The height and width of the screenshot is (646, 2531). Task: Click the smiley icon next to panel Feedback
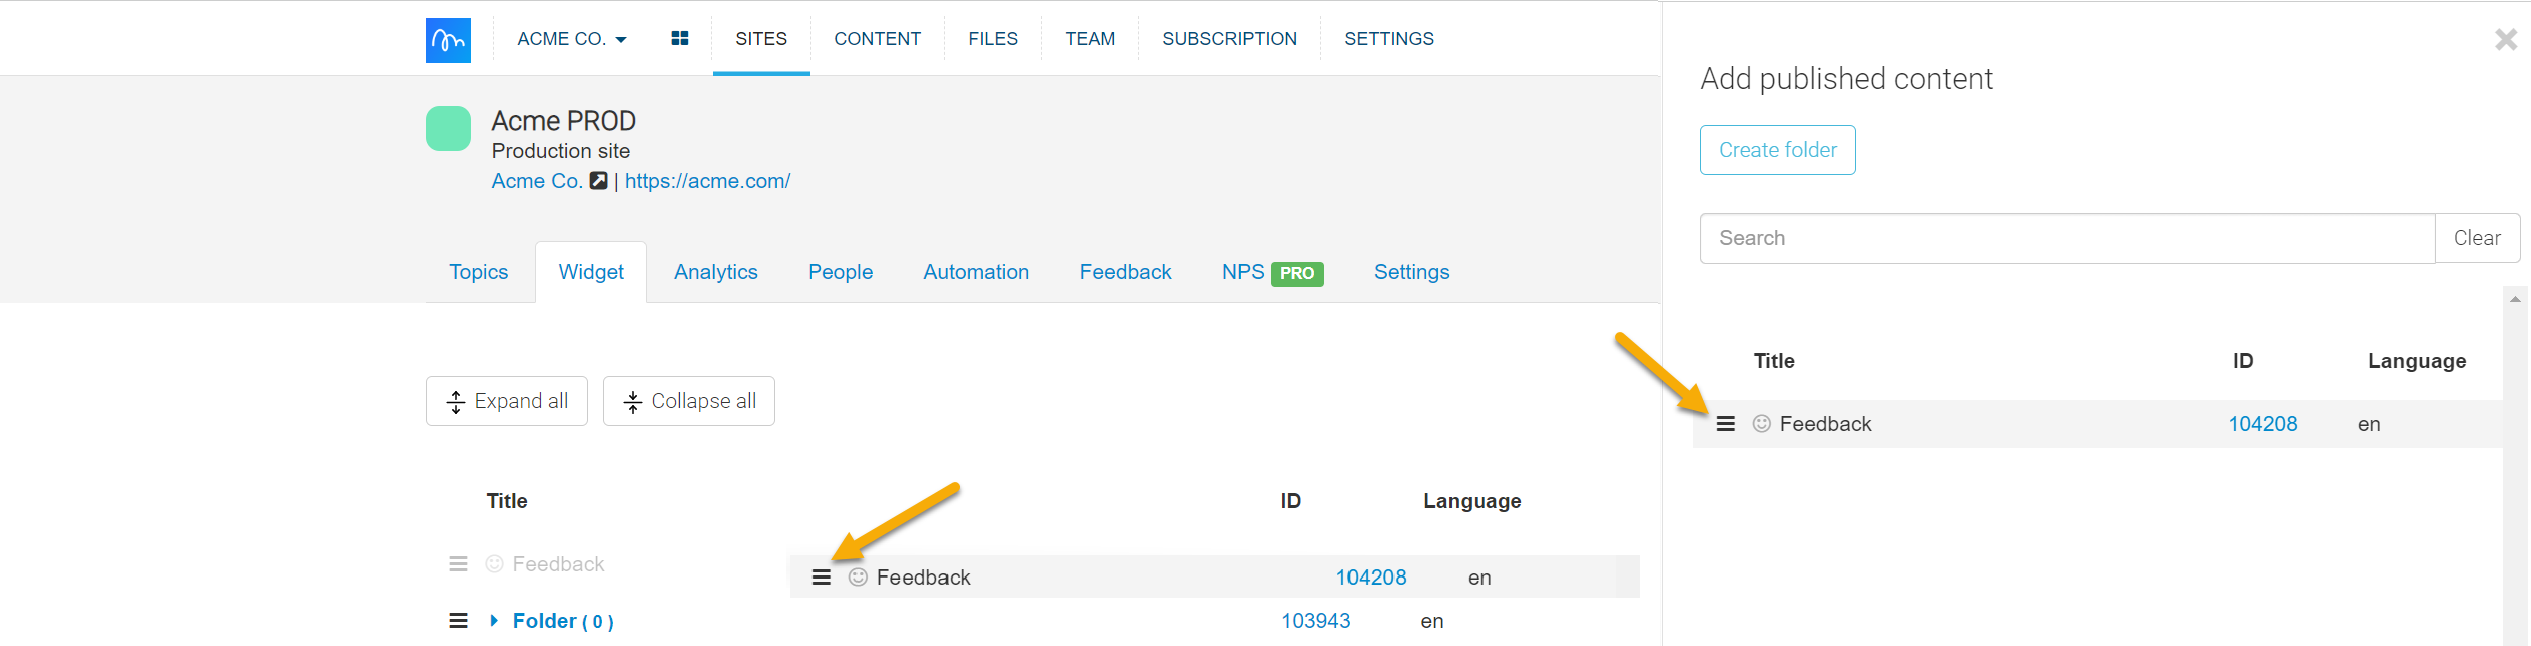[x=1761, y=424]
